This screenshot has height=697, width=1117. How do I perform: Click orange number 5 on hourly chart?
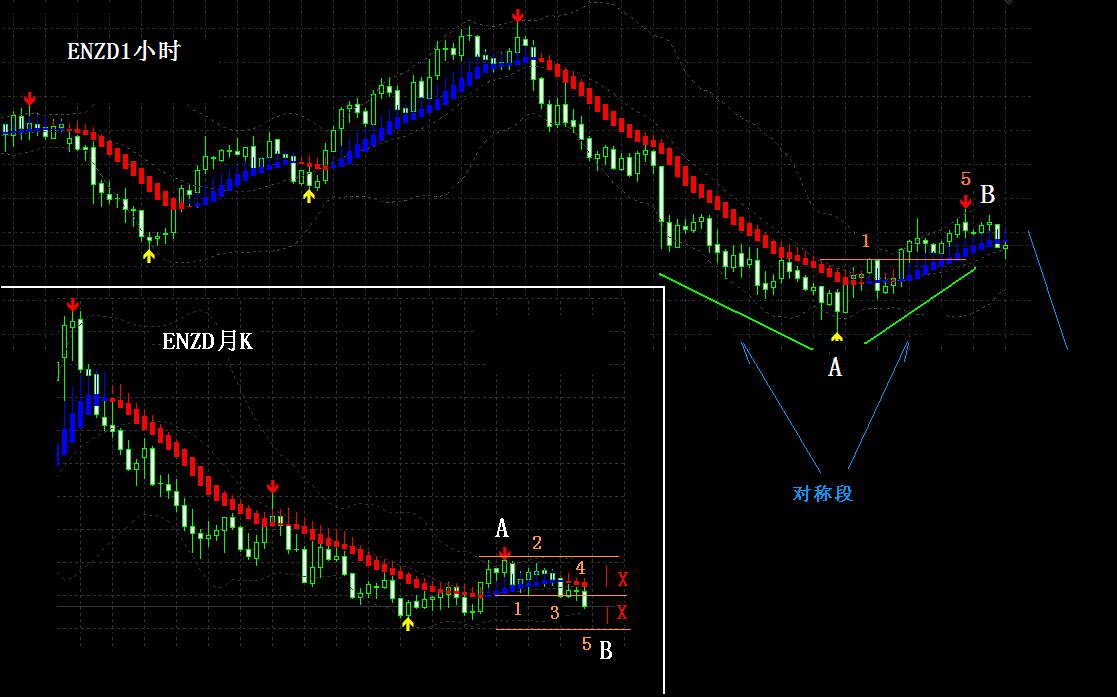pos(965,179)
